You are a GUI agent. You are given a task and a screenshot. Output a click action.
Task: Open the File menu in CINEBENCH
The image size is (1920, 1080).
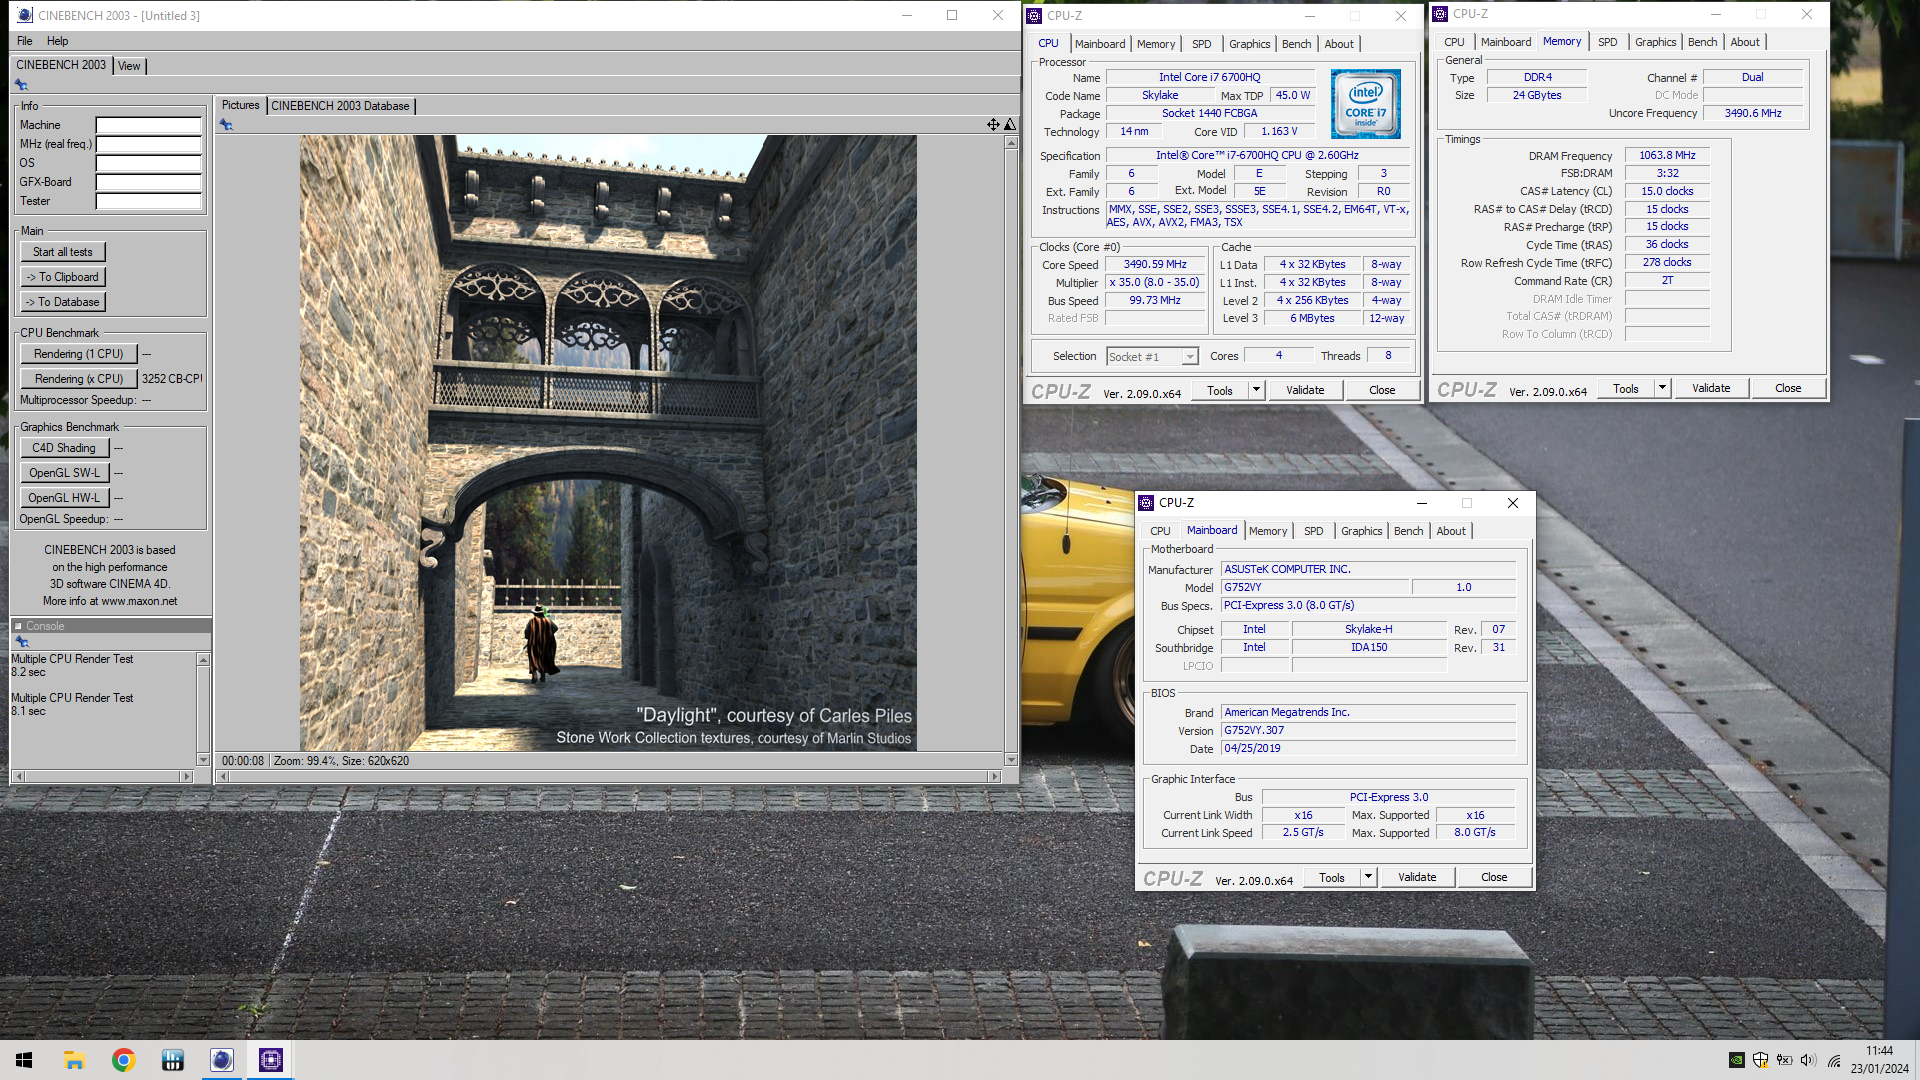[25, 41]
